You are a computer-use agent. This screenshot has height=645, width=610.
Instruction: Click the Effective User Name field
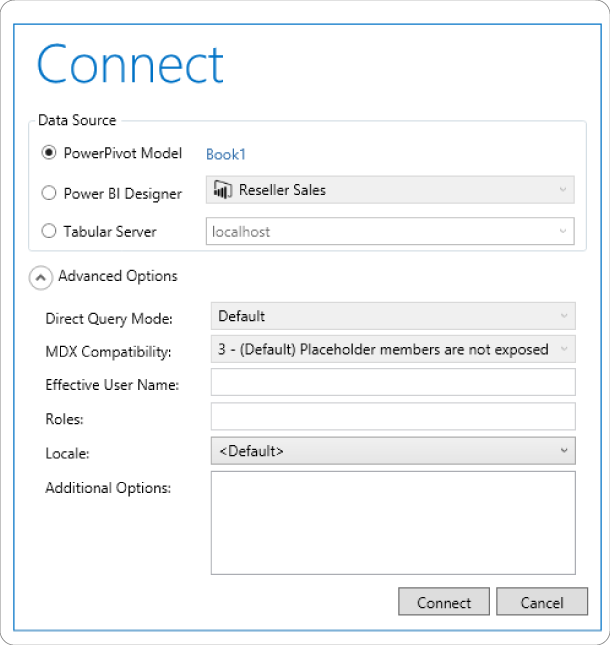point(393,382)
